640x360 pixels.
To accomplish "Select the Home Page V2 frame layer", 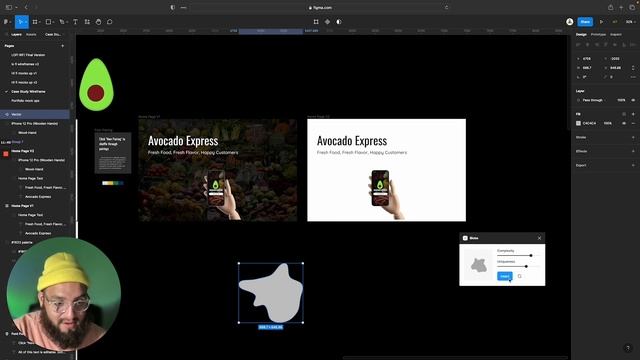I will 23,151.
